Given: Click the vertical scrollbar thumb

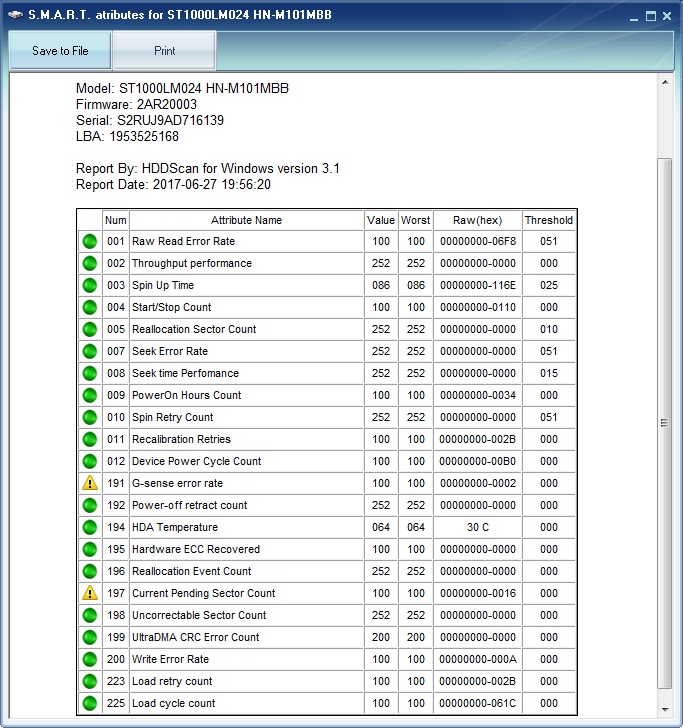Looking at the screenshot, I should coord(665,423).
